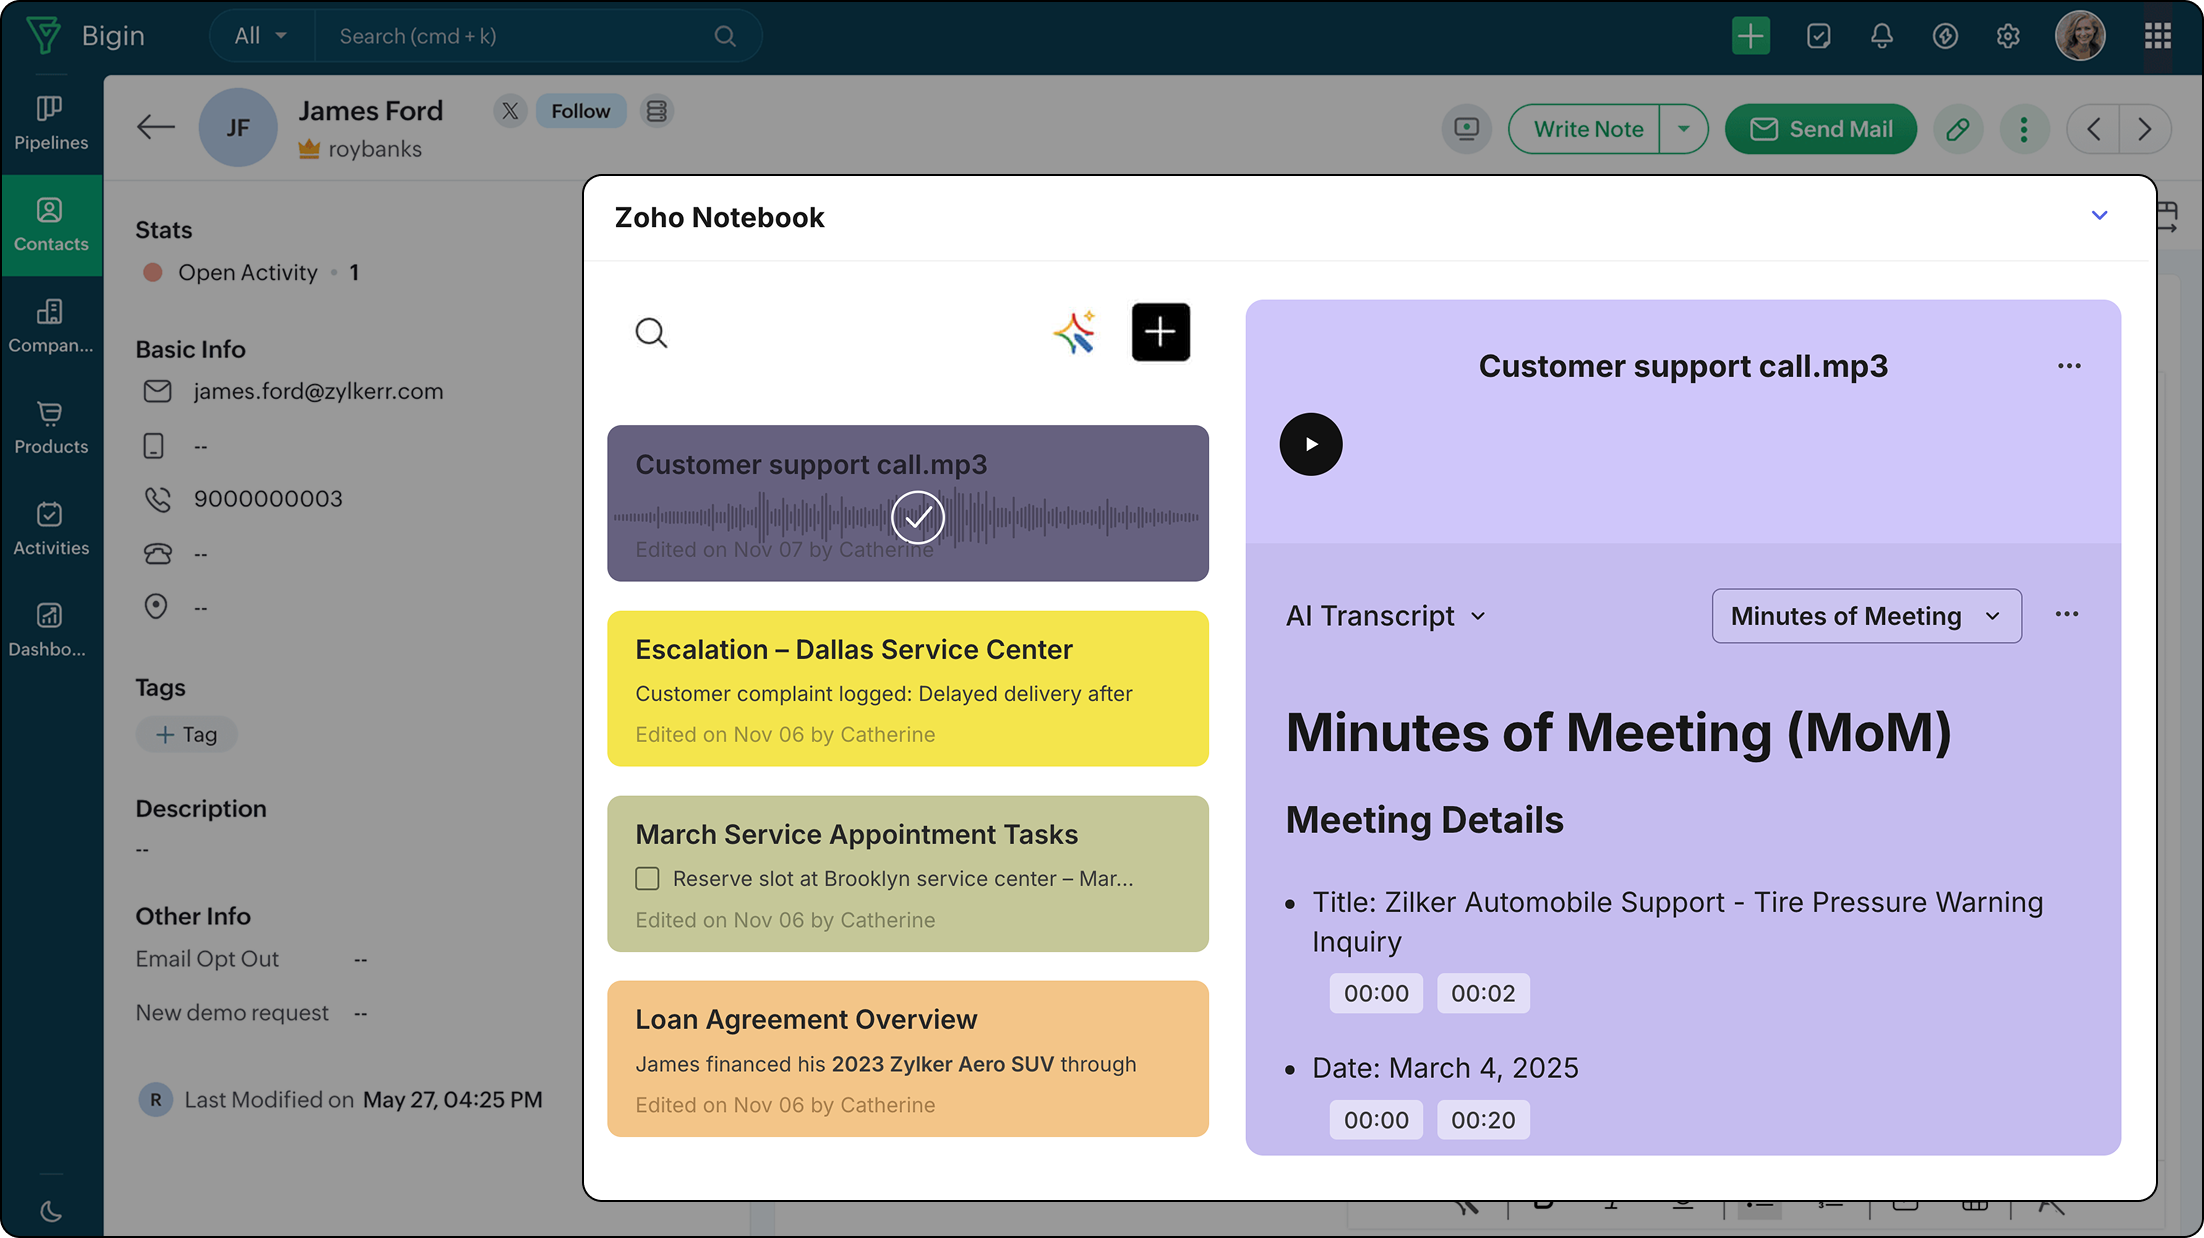This screenshot has width=2204, height=1238.
Task: Open Products in the sidebar
Action: click(51, 428)
